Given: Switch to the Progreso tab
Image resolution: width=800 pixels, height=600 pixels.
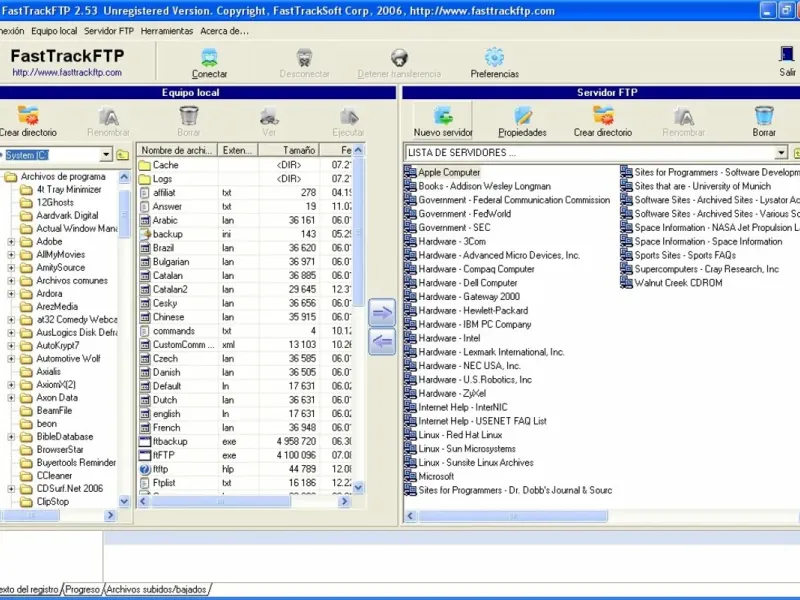Looking at the screenshot, I should pyautogui.click(x=83, y=590).
